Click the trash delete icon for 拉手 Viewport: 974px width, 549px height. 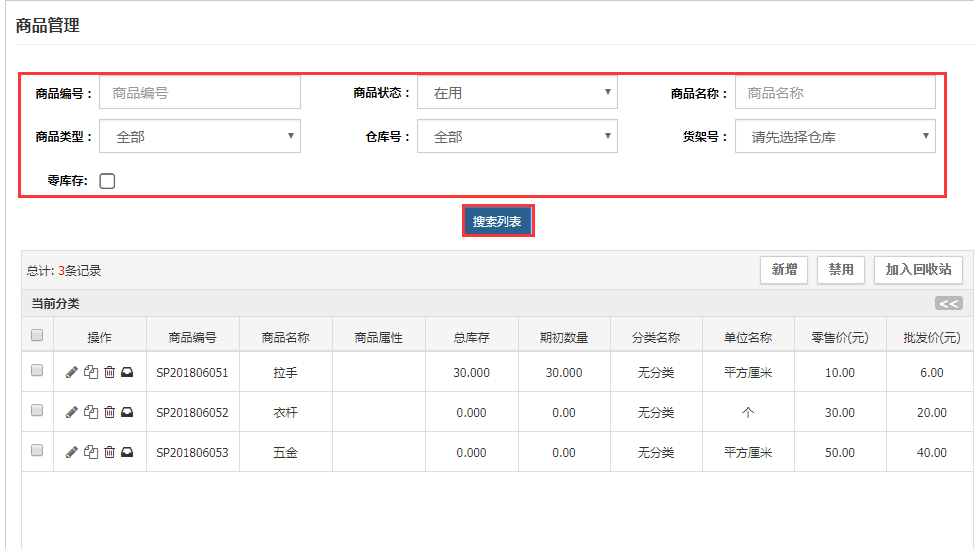click(x=109, y=372)
